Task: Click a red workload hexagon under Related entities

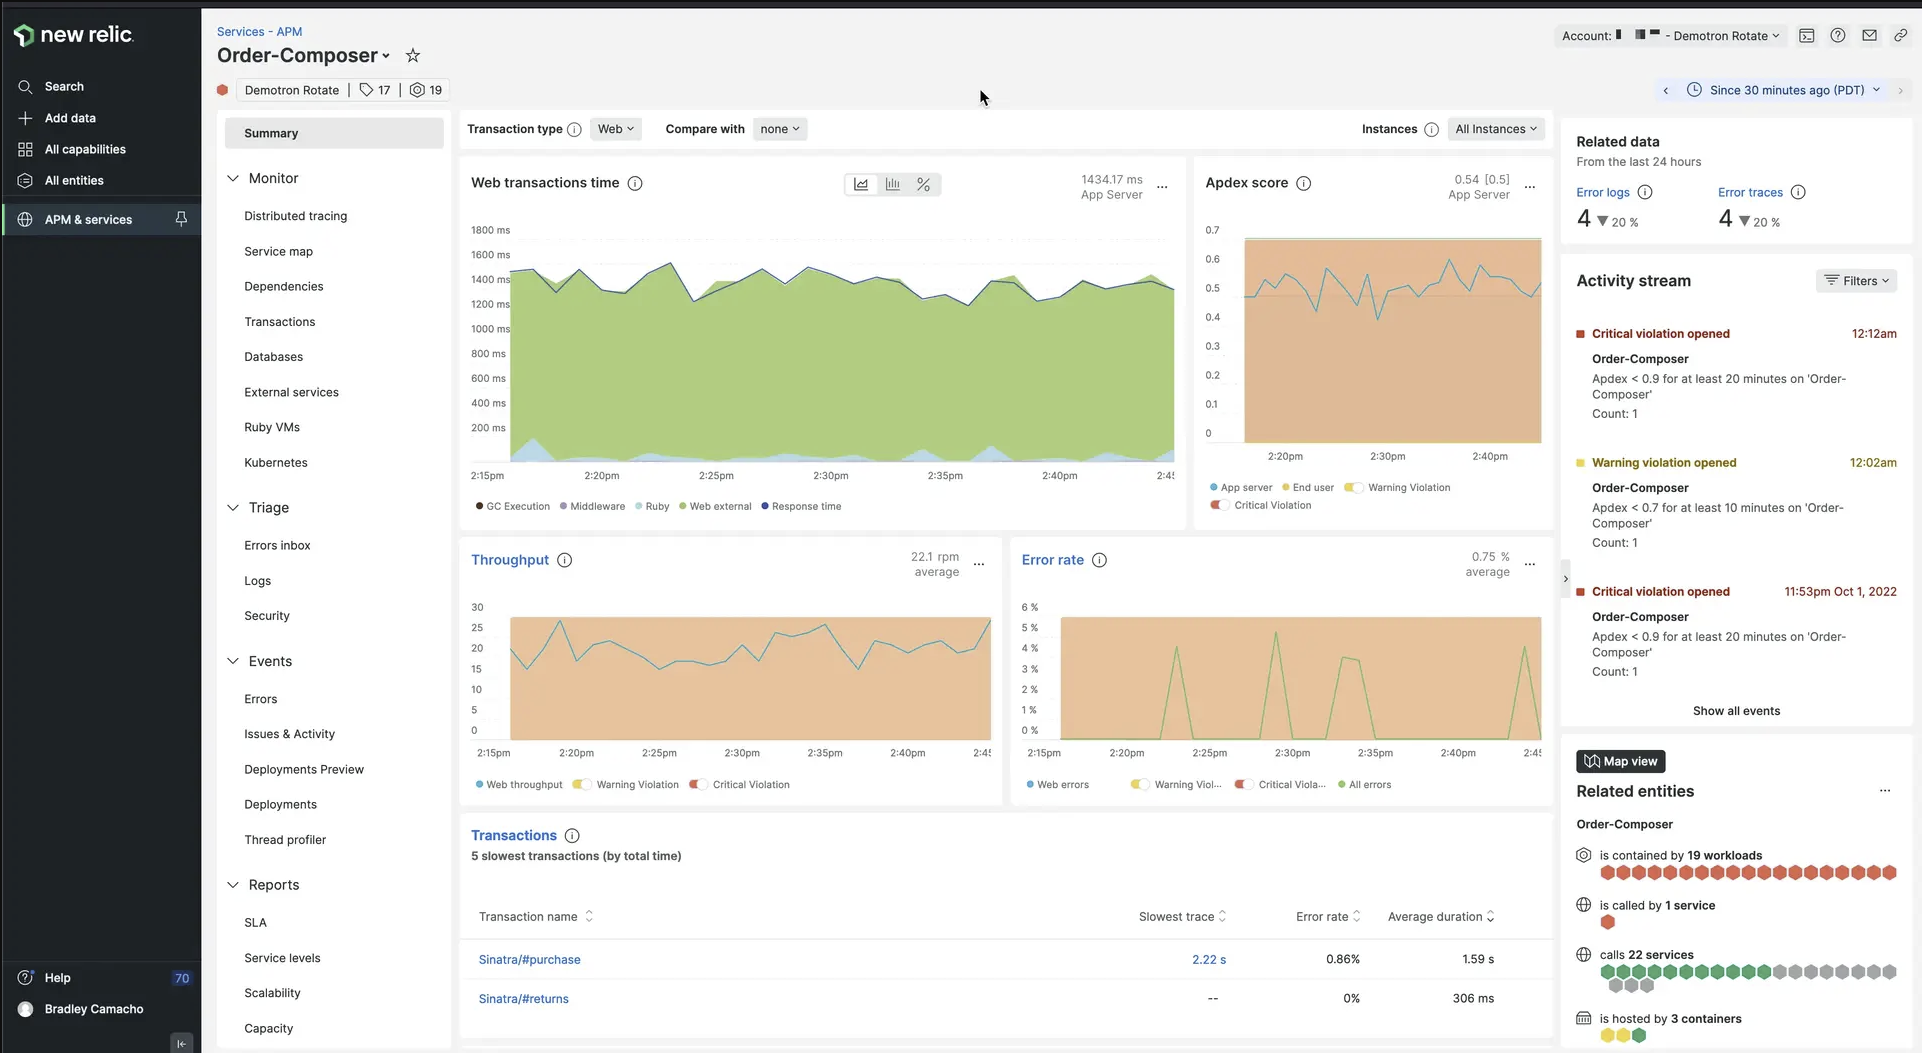Action: 1609,872
